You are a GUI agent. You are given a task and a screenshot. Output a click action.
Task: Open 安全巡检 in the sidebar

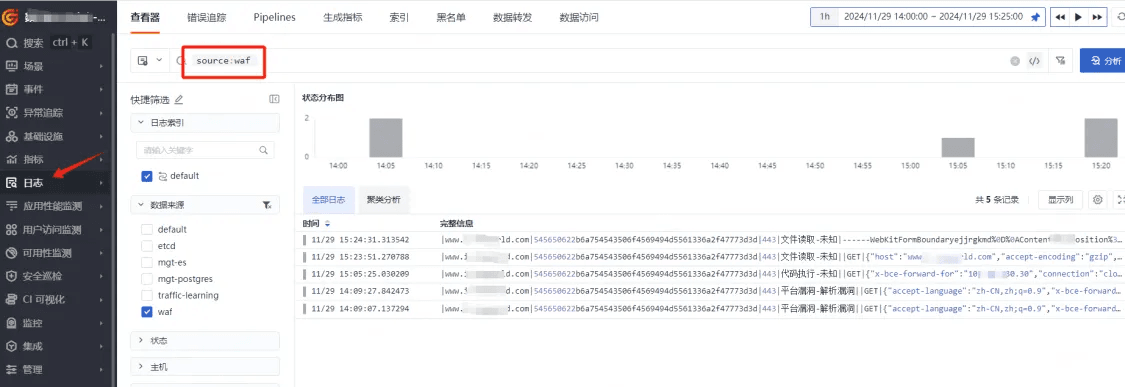click(x=43, y=276)
